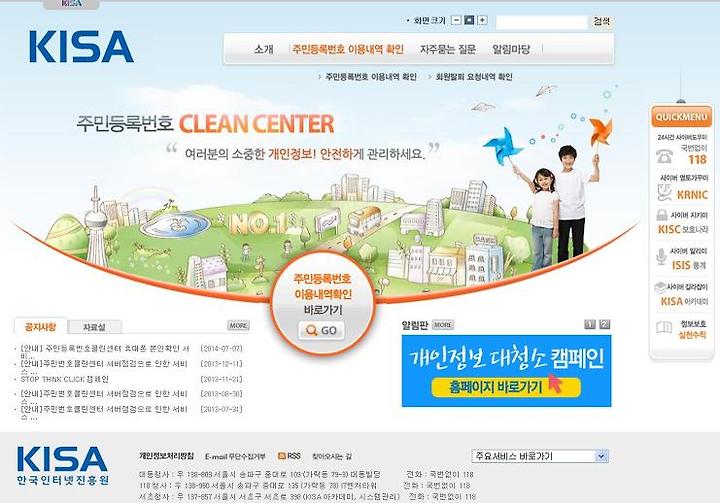Click the 118 phone icon in quick menu
720x503 pixels.
click(664, 156)
